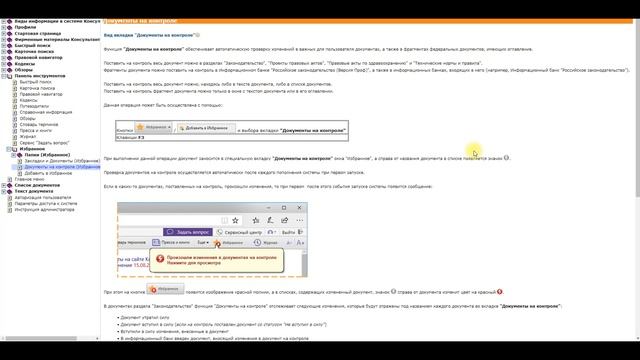This screenshot has width=640, height=360.
Task: Expand the Папки (Избранное) node
Action: tap(13, 155)
